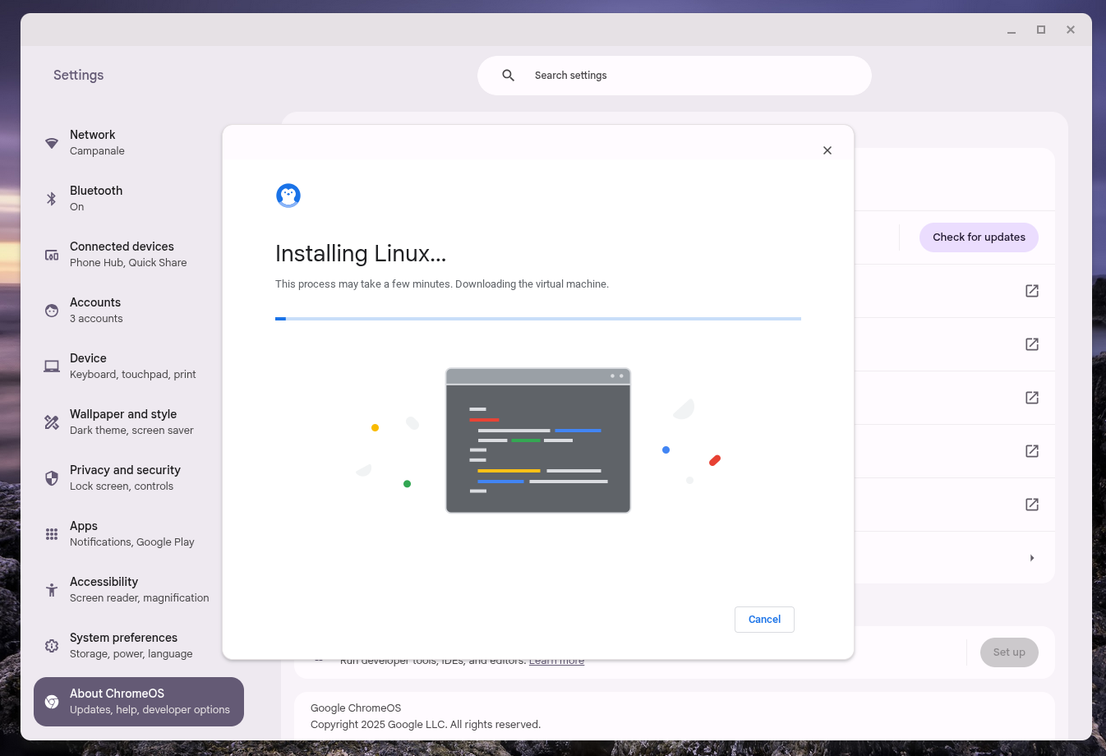Close the Settings window
The height and width of the screenshot is (756, 1106).
[1070, 30]
